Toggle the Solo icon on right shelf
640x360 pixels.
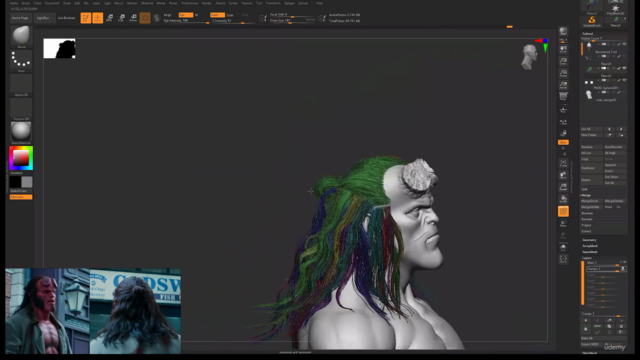tap(563, 247)
